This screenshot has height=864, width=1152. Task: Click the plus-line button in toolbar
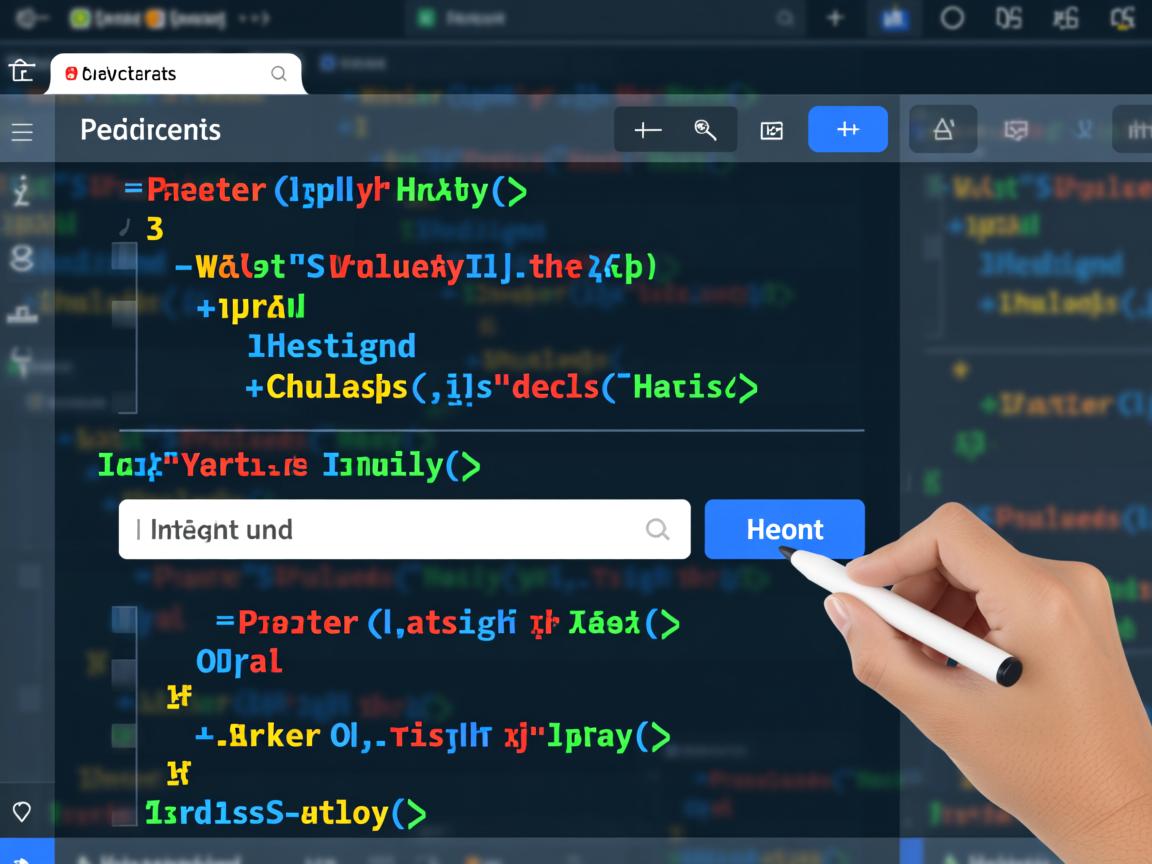pyautogui.click(x=647, y=130)
